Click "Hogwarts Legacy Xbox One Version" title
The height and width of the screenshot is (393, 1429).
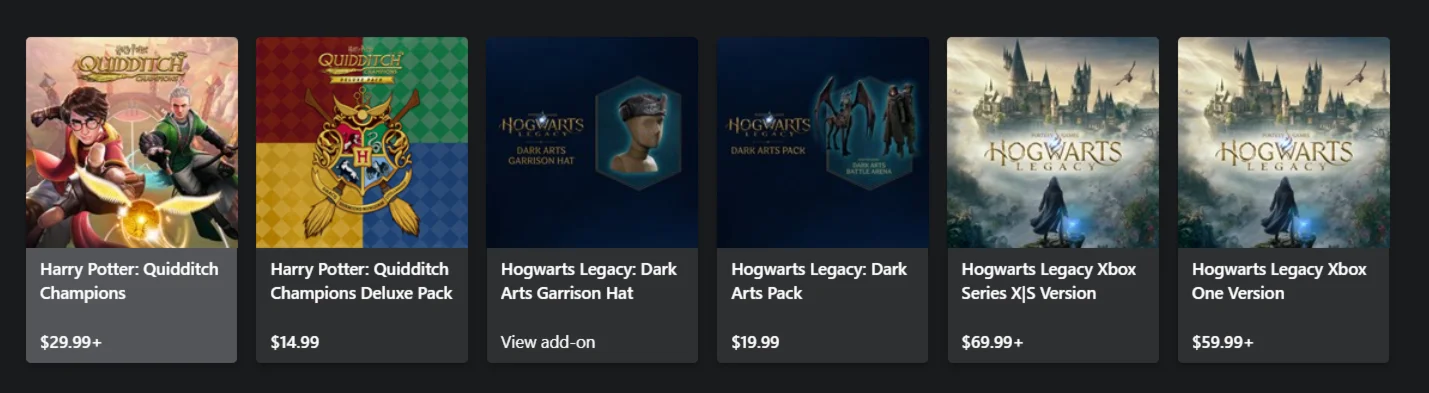(1279, 281)
